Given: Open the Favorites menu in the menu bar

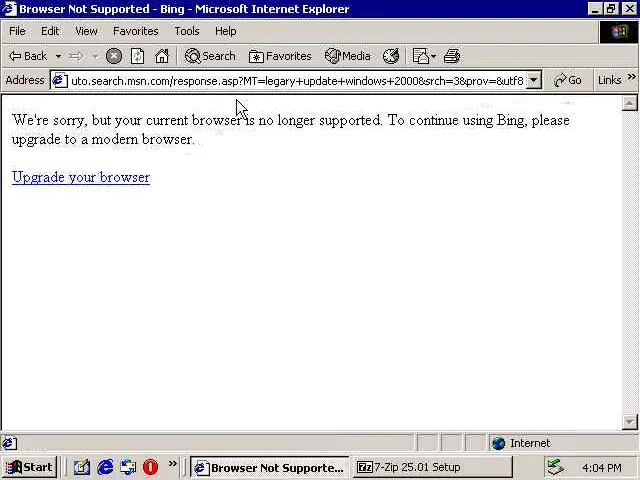Looking at the screenshot, I should (136, 31).
